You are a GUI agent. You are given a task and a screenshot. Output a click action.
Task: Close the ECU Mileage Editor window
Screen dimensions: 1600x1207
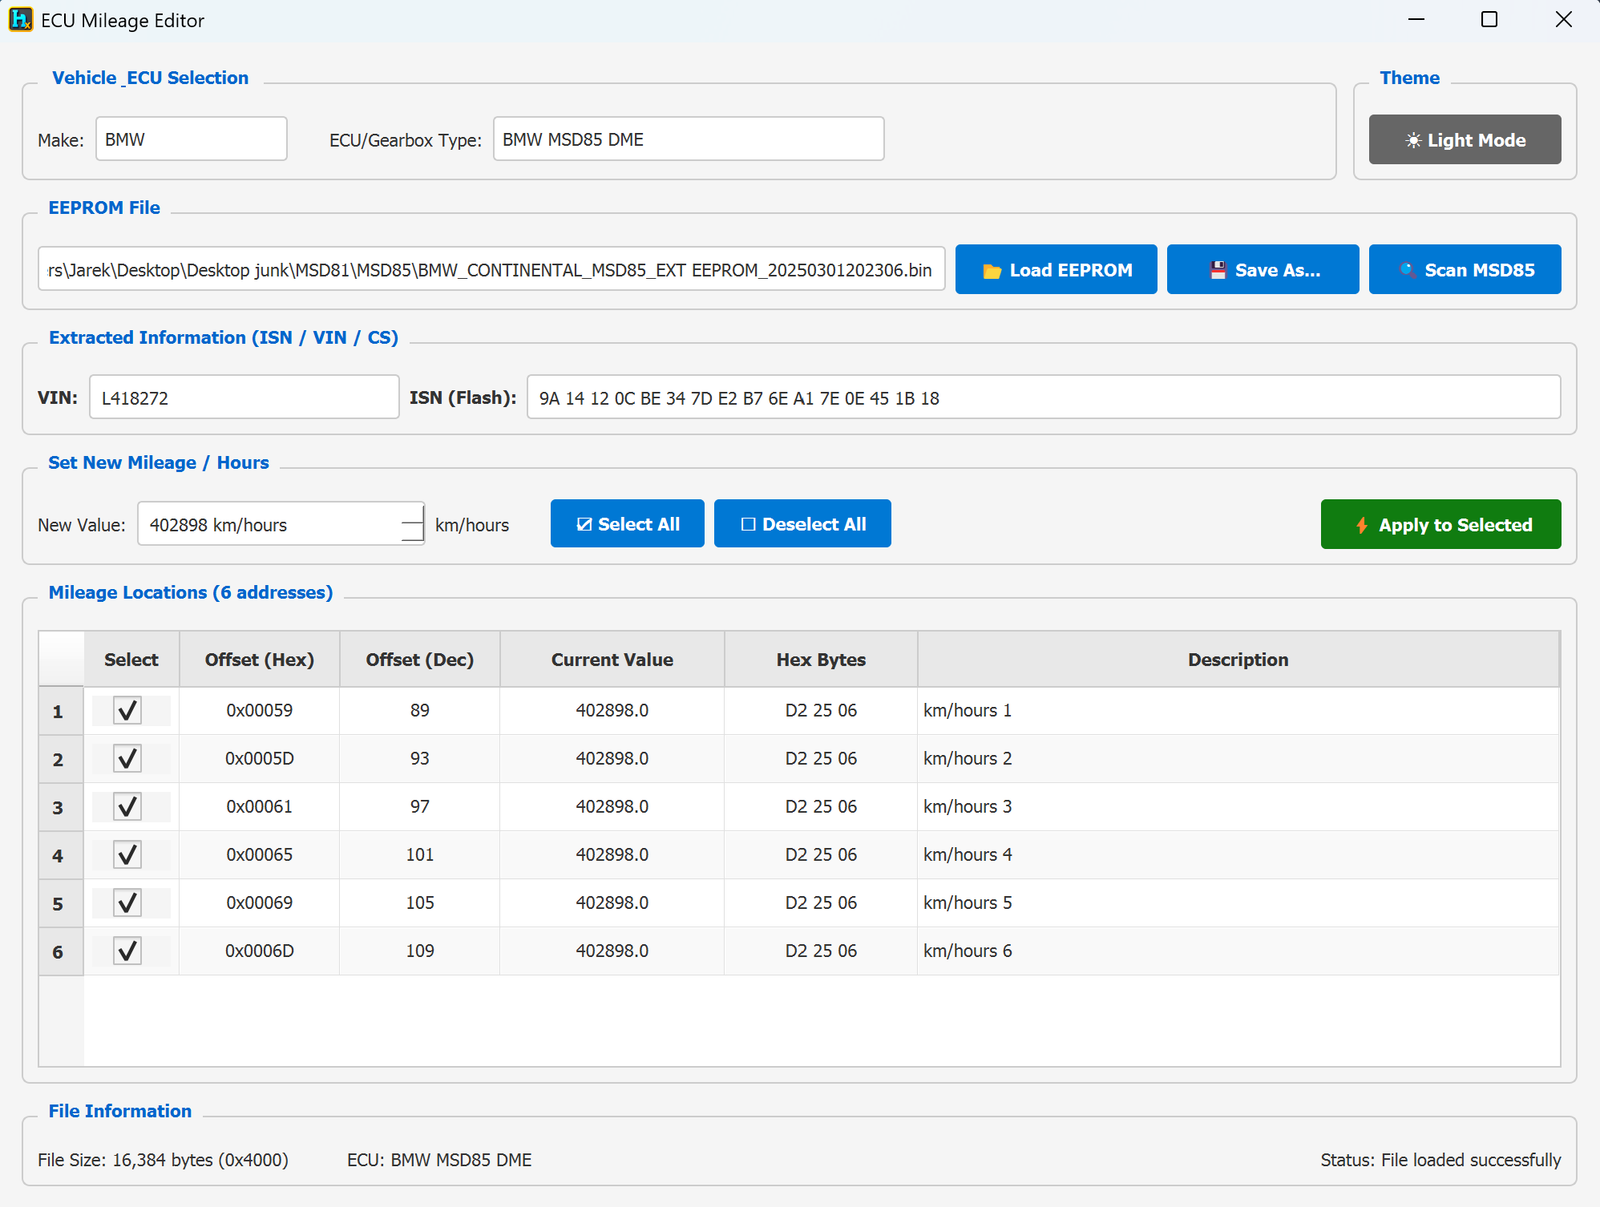click(1563, 20)
